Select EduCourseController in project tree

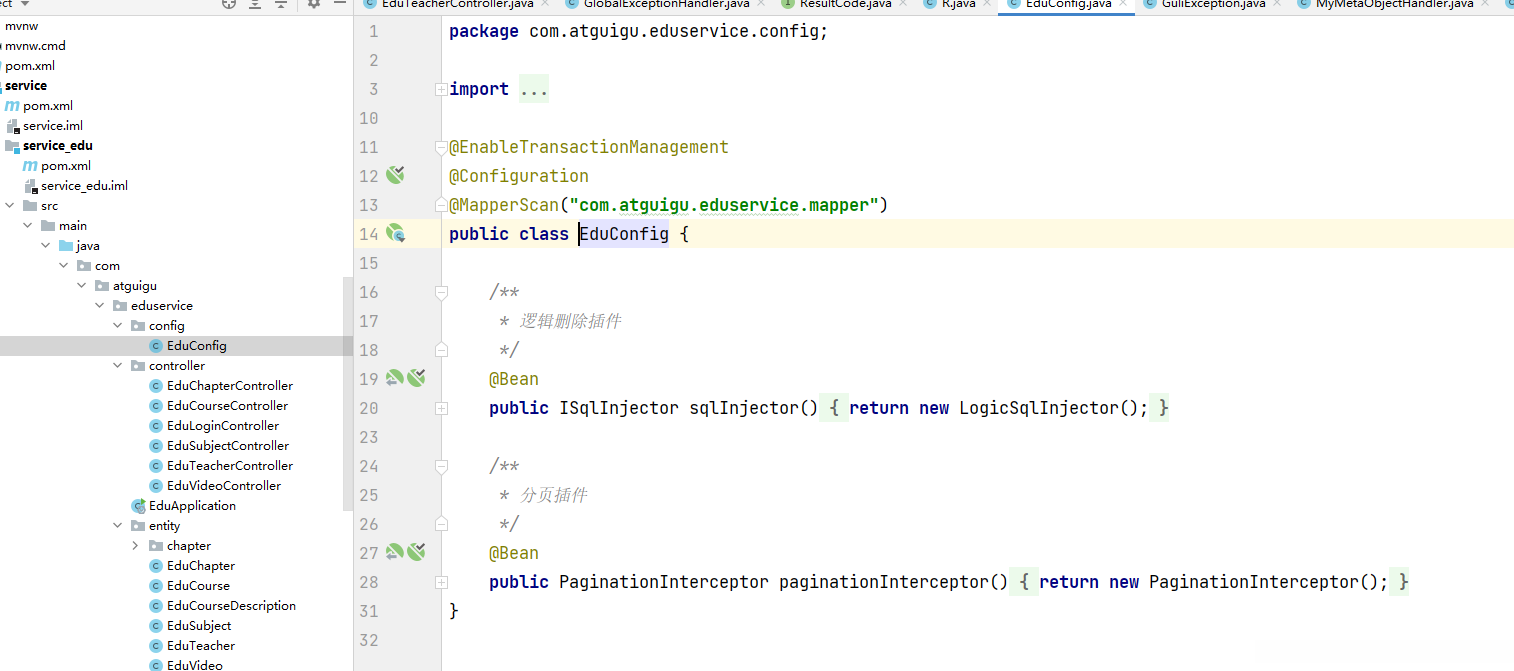227,406
